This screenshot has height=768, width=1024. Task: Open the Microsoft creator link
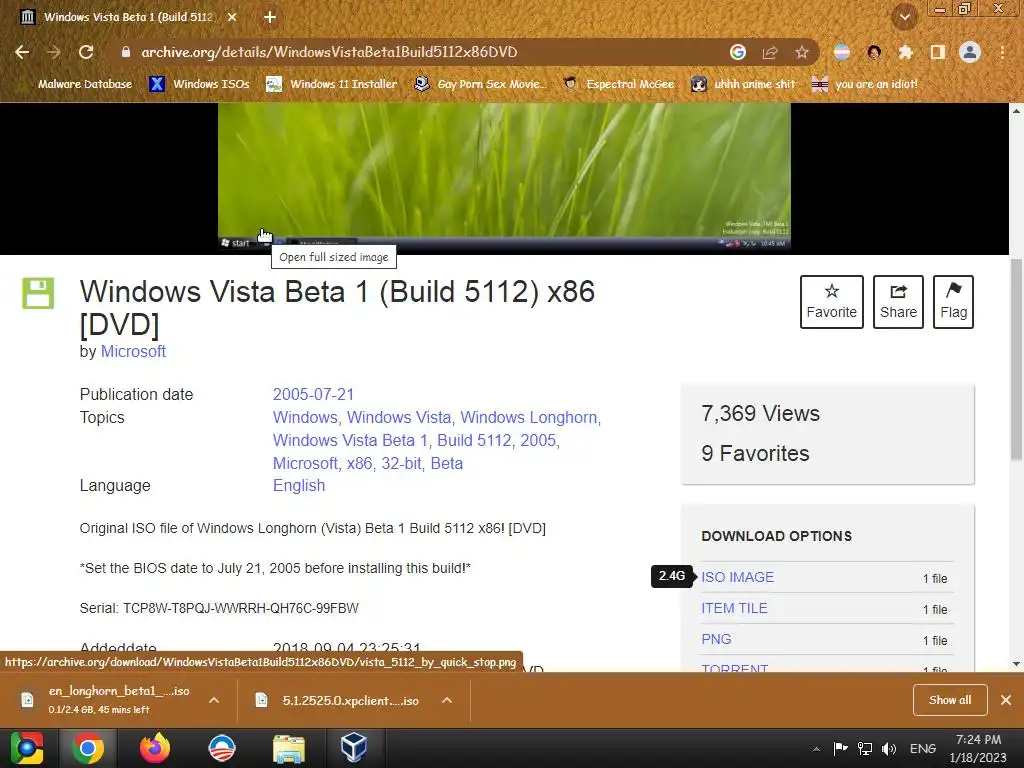[x=133, y=351]
